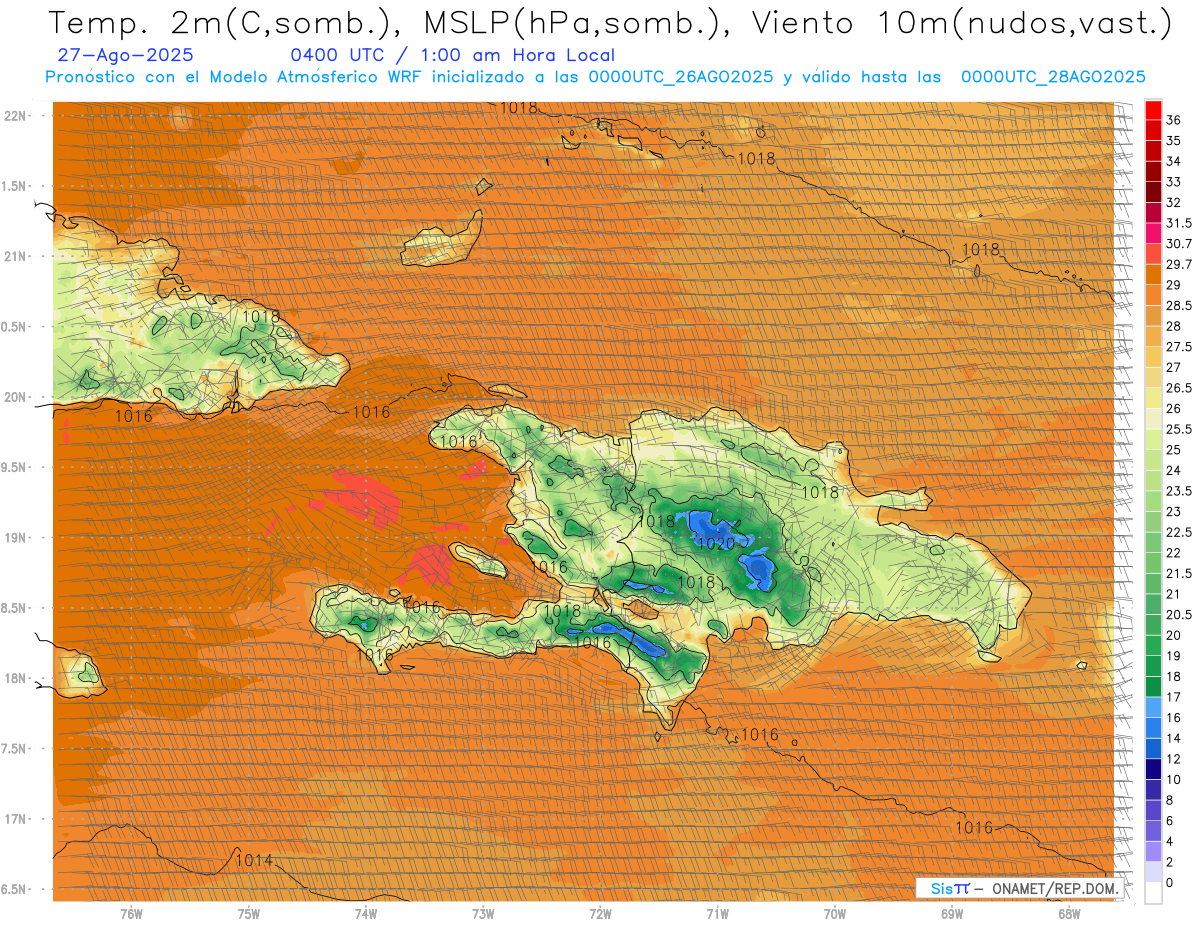The width and height of the screenshot is (1200, 927).
Task: Click the "34" value on the color legend
Action: click(1174, 161)
